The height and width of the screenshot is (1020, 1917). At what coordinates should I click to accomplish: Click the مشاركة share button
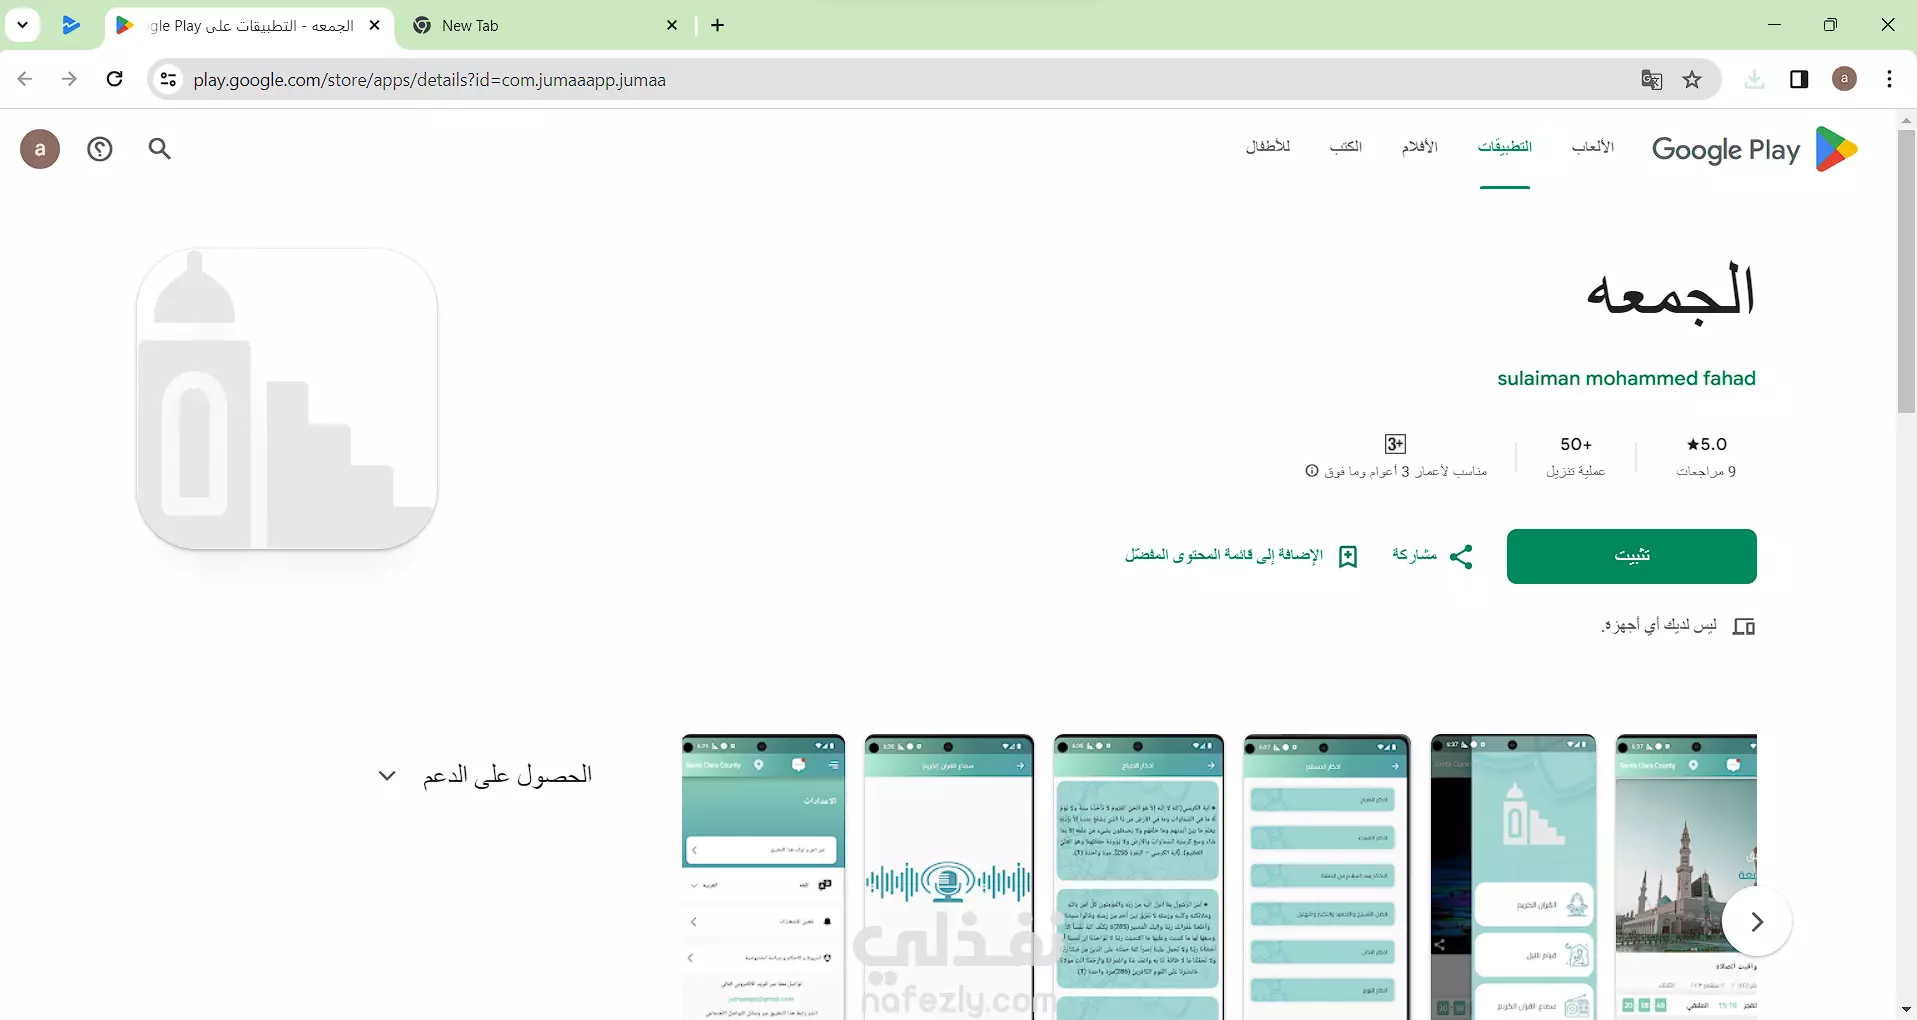point(1433,556)
